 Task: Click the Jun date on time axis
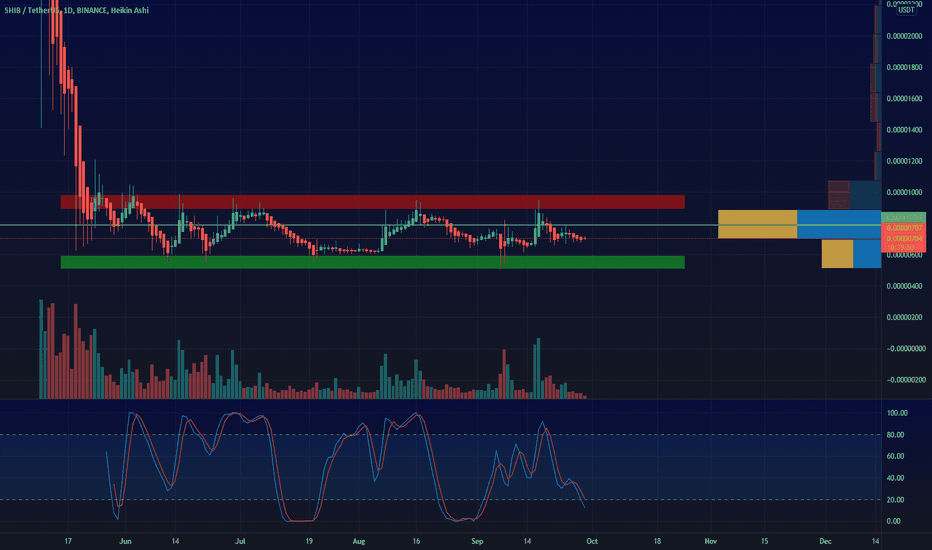(125, 541)
